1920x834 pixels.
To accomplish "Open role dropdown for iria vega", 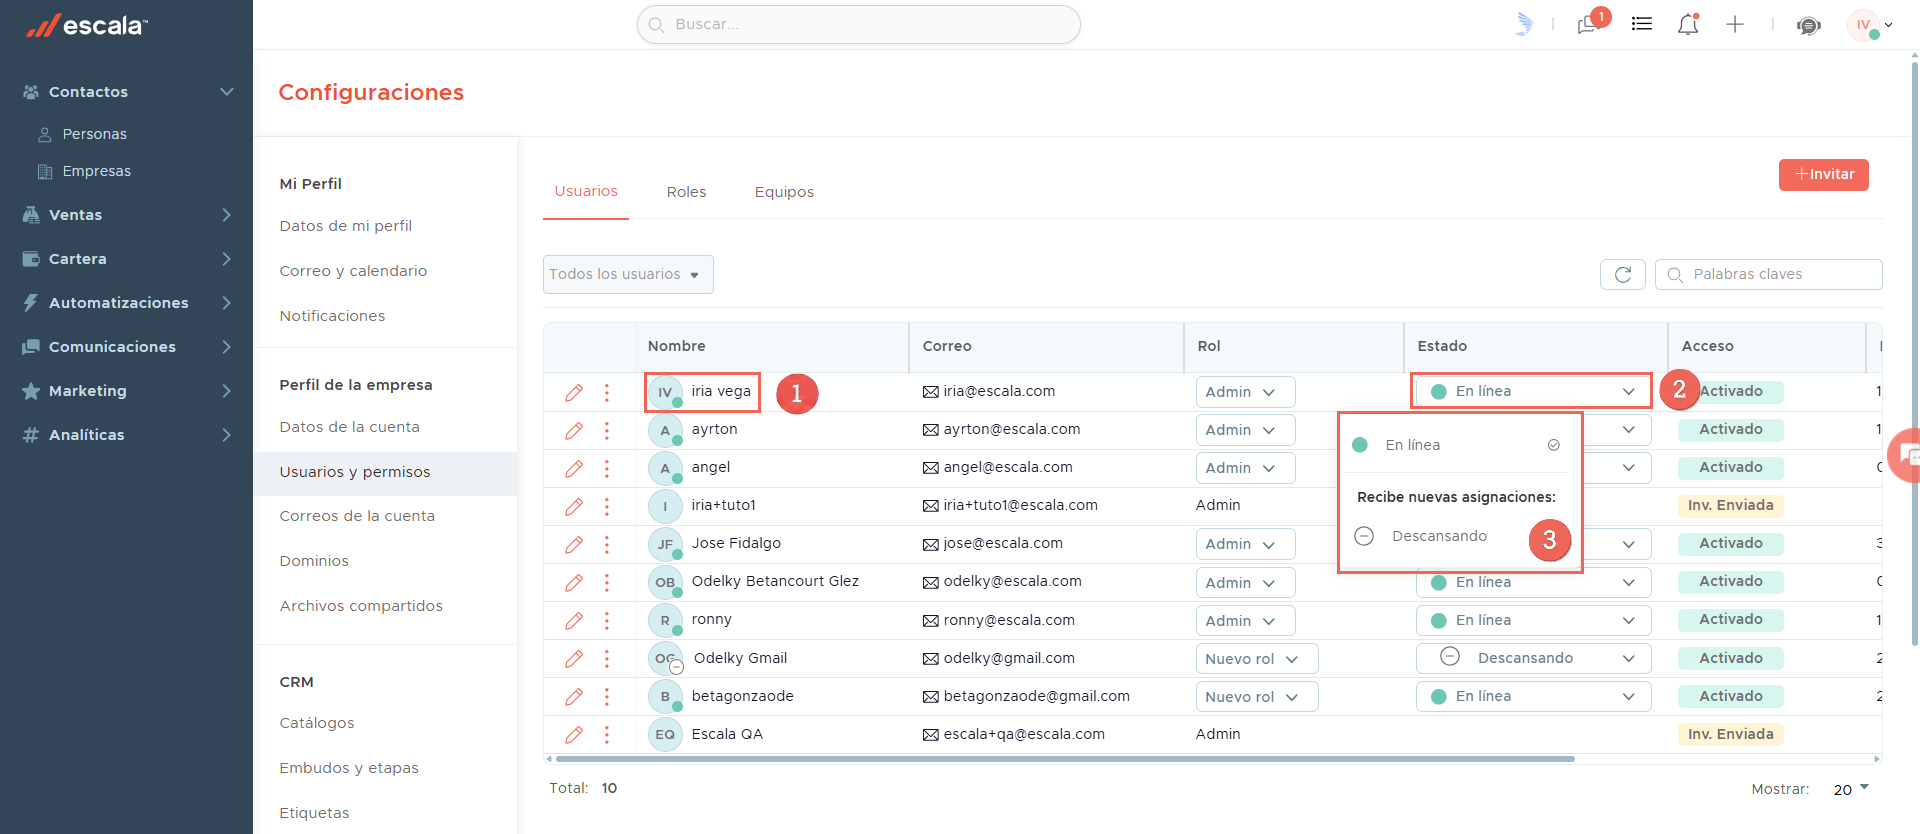I will click(x=1245, y=392).
